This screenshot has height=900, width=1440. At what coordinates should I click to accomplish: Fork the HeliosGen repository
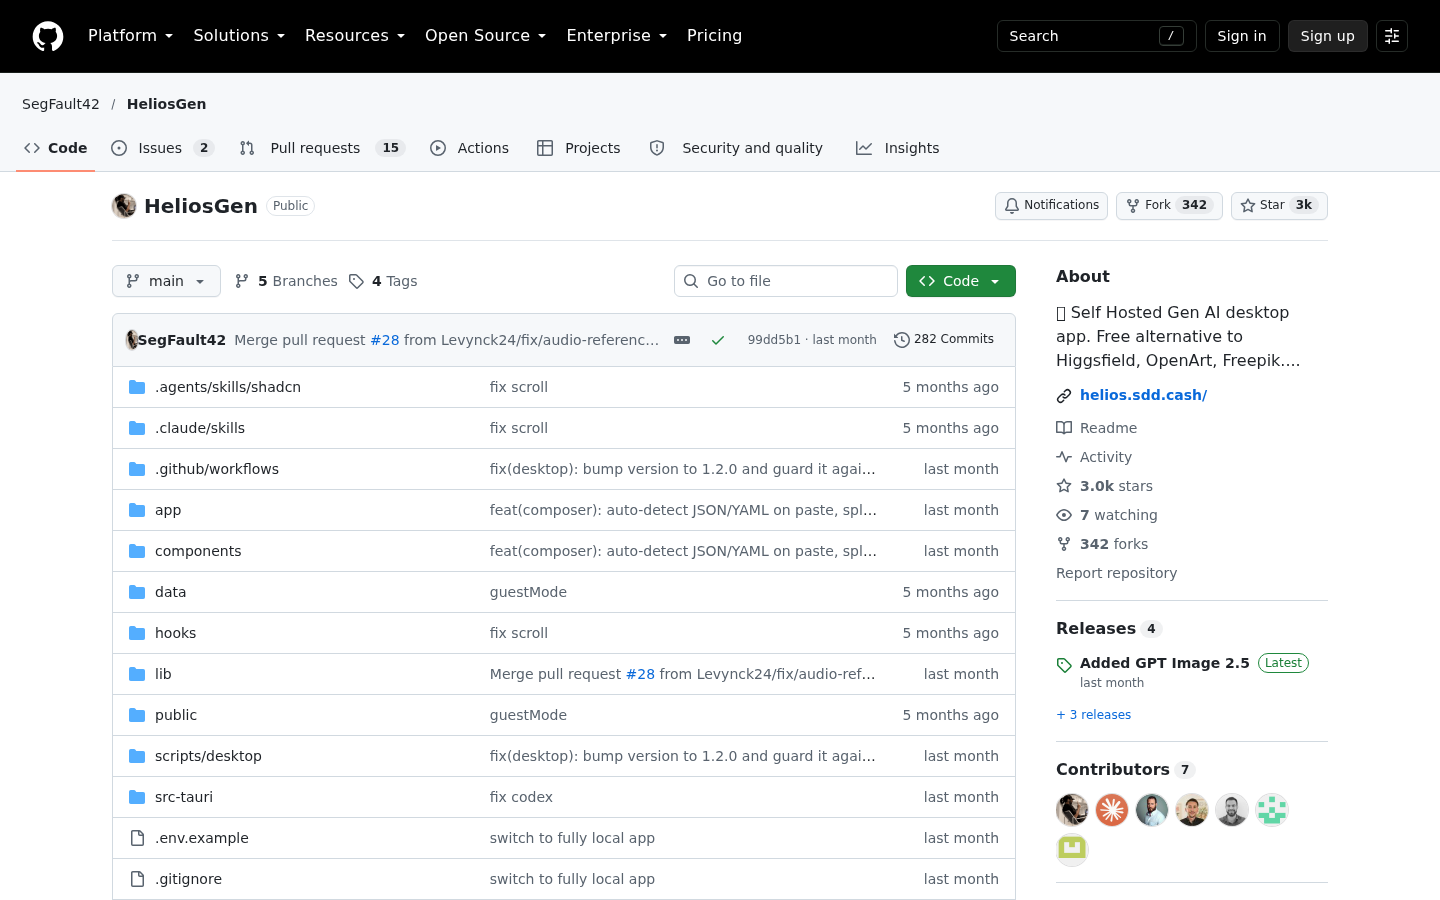(1169, 206)
